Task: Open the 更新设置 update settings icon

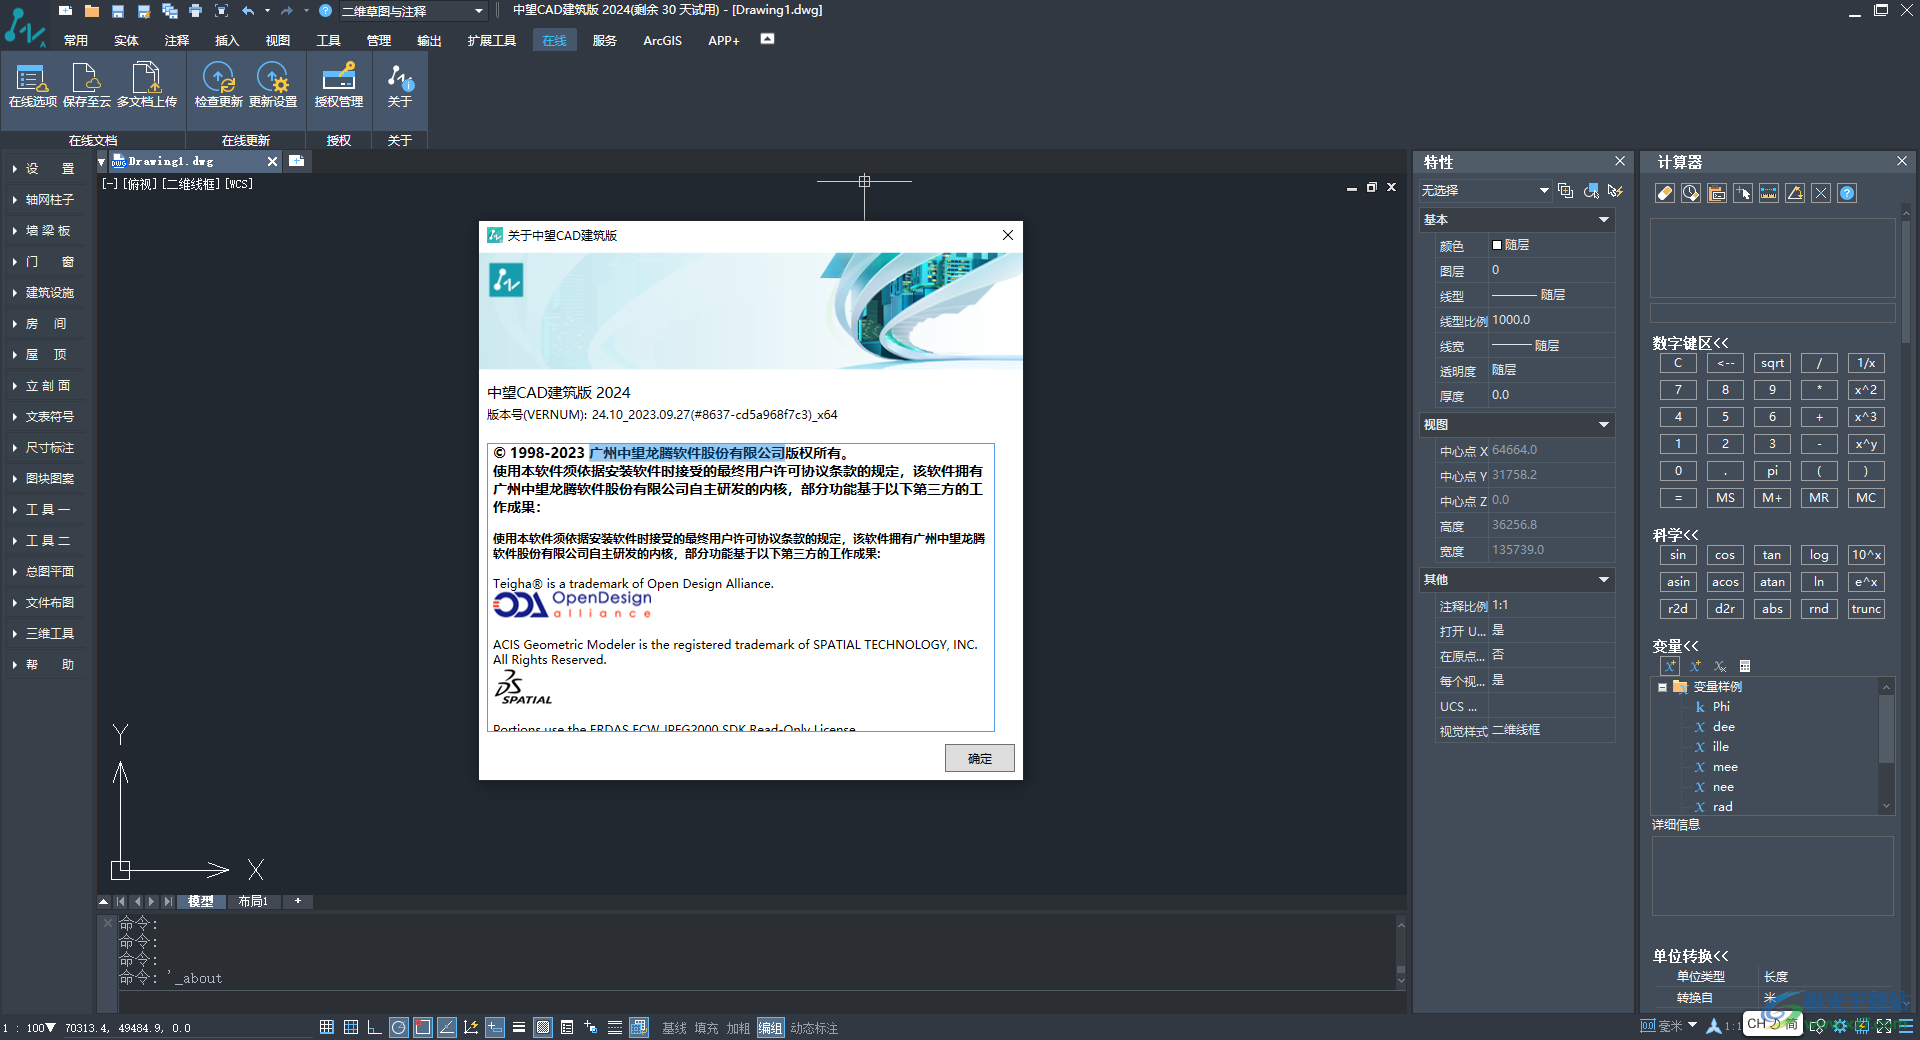Action: click(272, 85)
